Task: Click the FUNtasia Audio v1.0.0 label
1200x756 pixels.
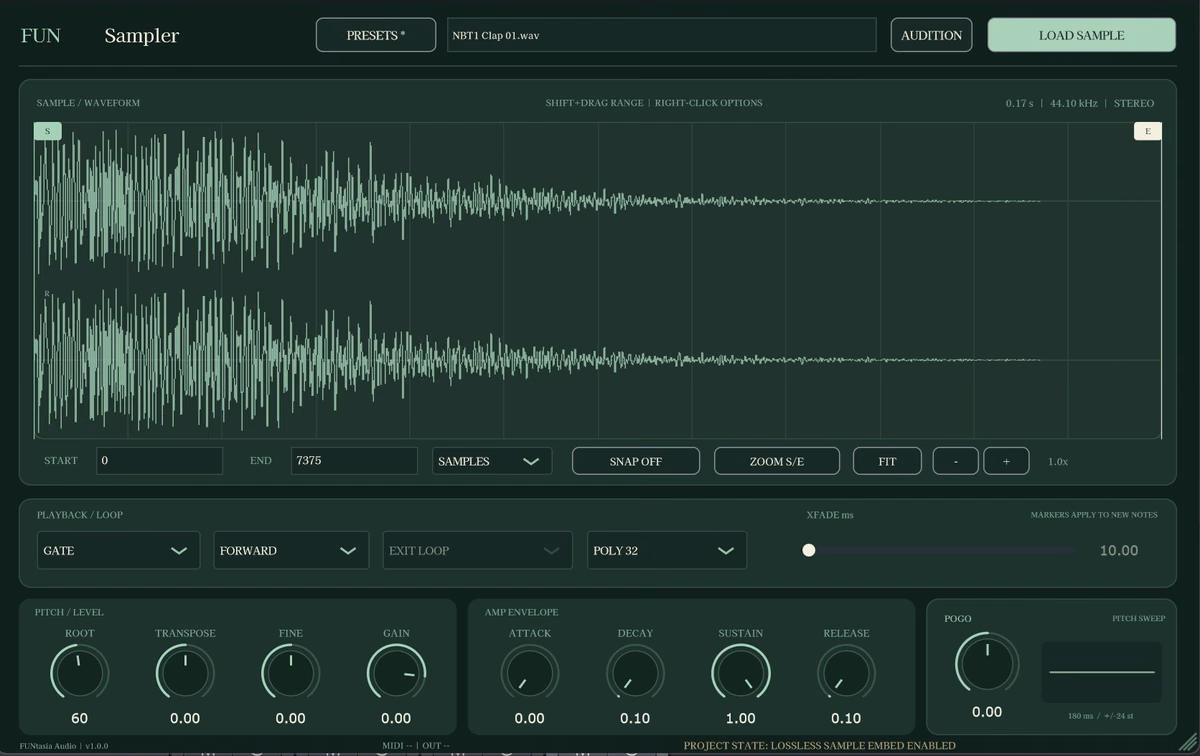Action: (x=64, y=745)
